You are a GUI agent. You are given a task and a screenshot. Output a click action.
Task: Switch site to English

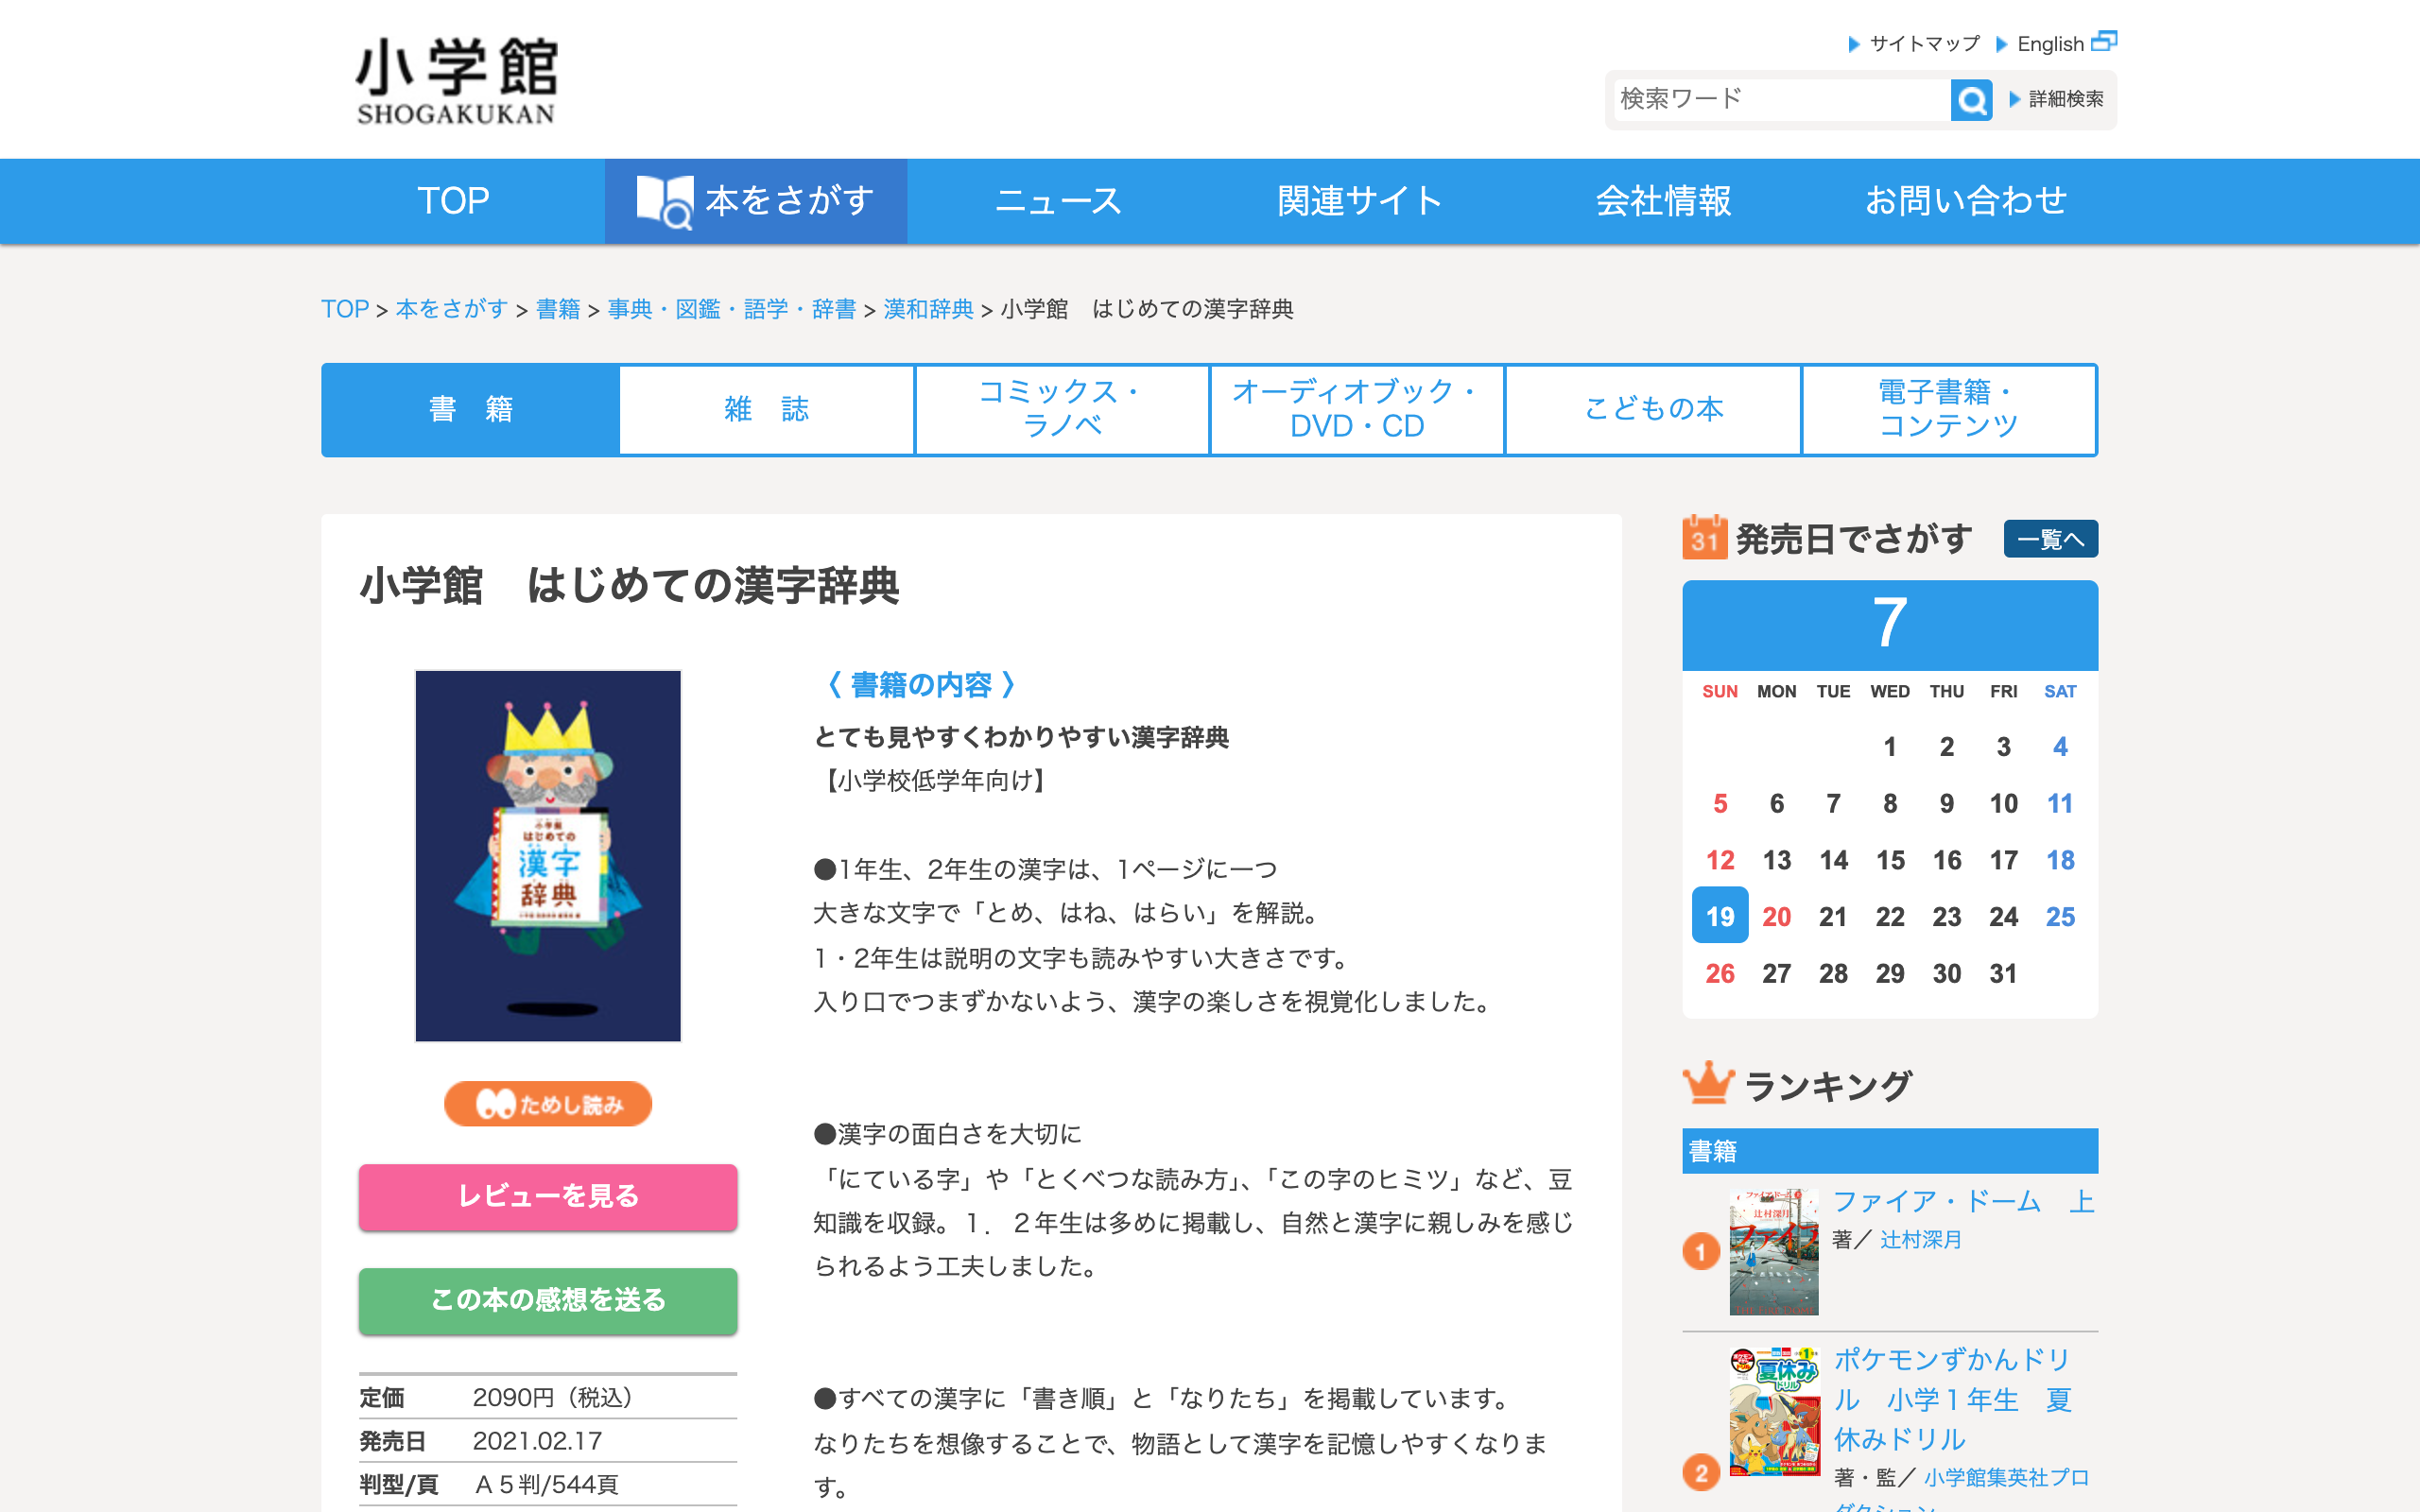[2049, 44]
